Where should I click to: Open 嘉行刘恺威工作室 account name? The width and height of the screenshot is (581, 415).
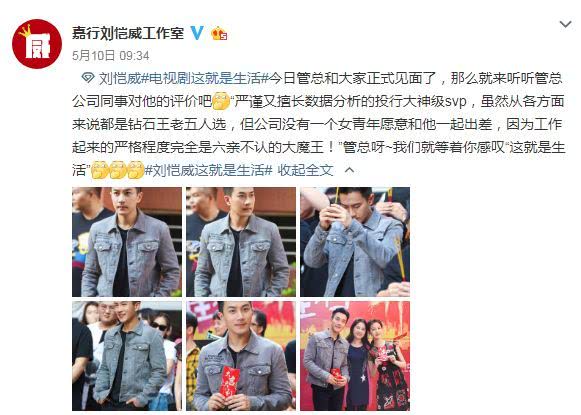(128, 33)
